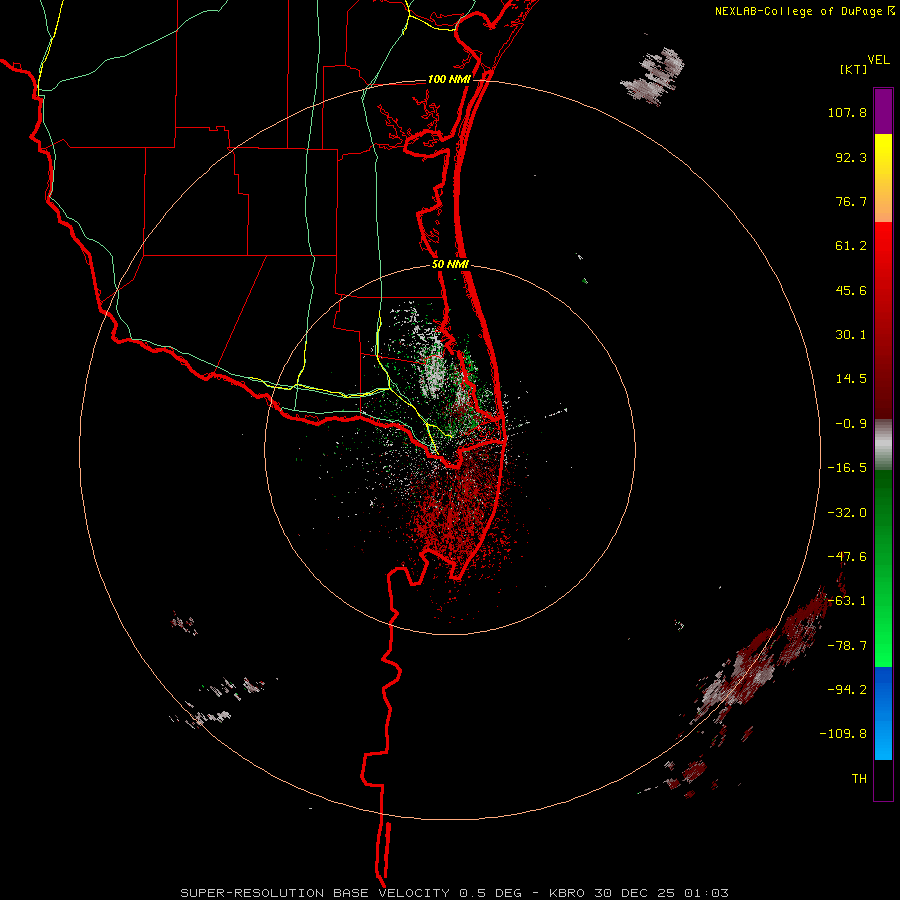Click the 61.2 velocity scale value
The width and height of the screenshot is (900, 900).
point(851,246)
